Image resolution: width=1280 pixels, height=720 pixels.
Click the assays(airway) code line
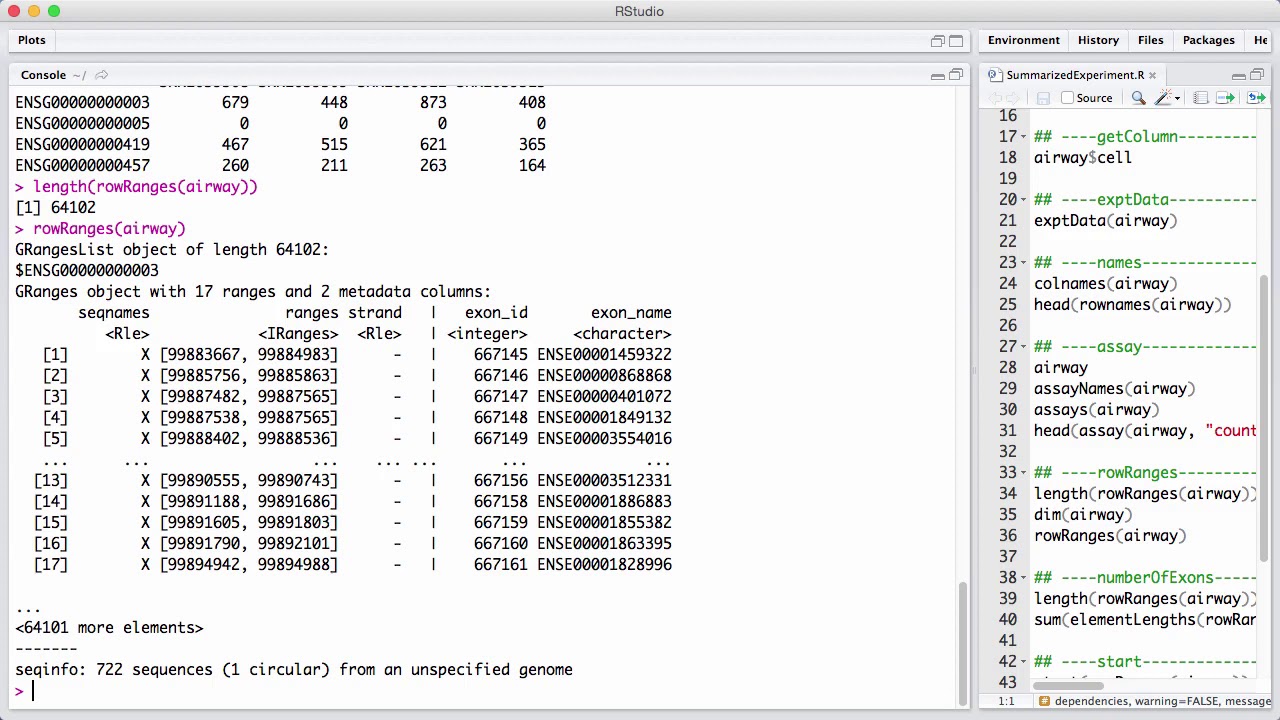point(1096,410)
